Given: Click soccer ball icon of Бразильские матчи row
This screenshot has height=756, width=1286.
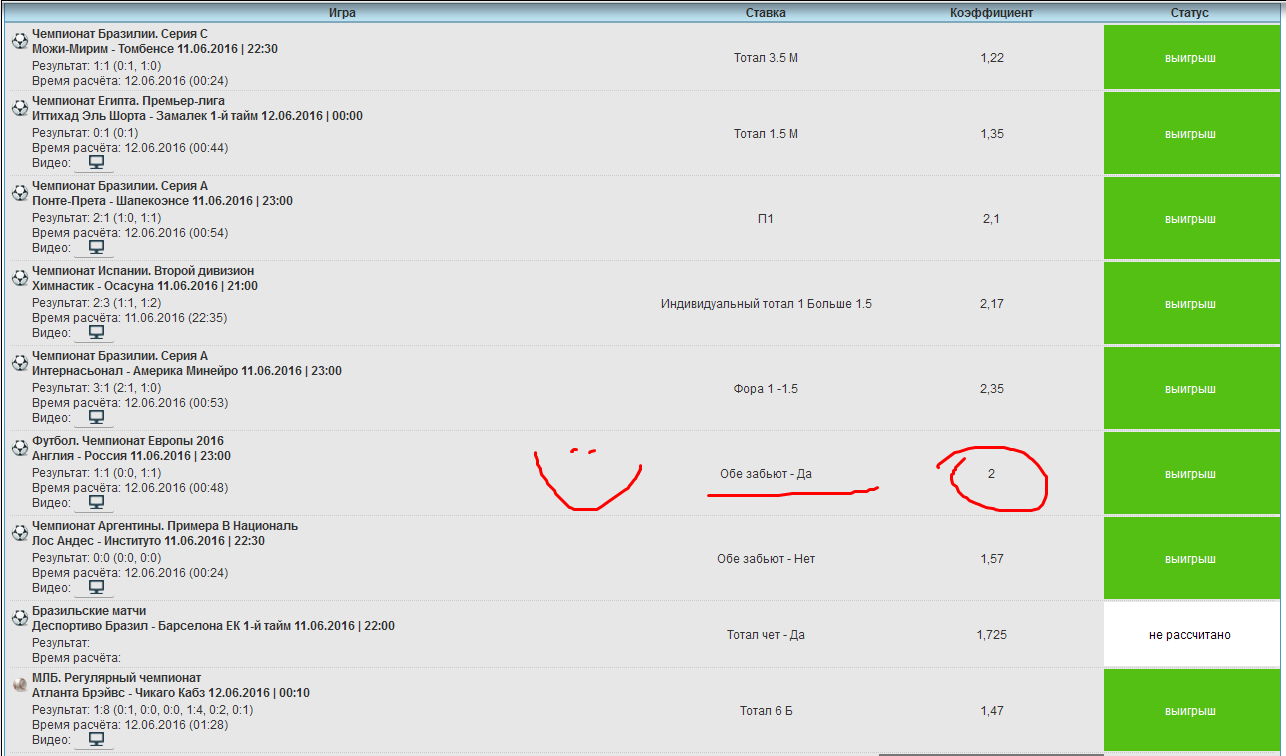Looking at the screenshot, I should pos(19,618).
